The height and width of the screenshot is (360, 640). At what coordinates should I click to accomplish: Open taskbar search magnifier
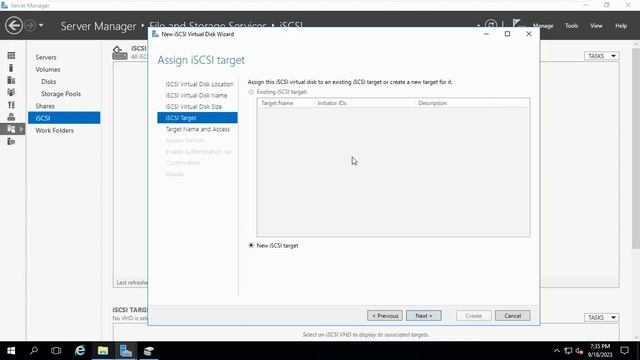click(34, 351)
